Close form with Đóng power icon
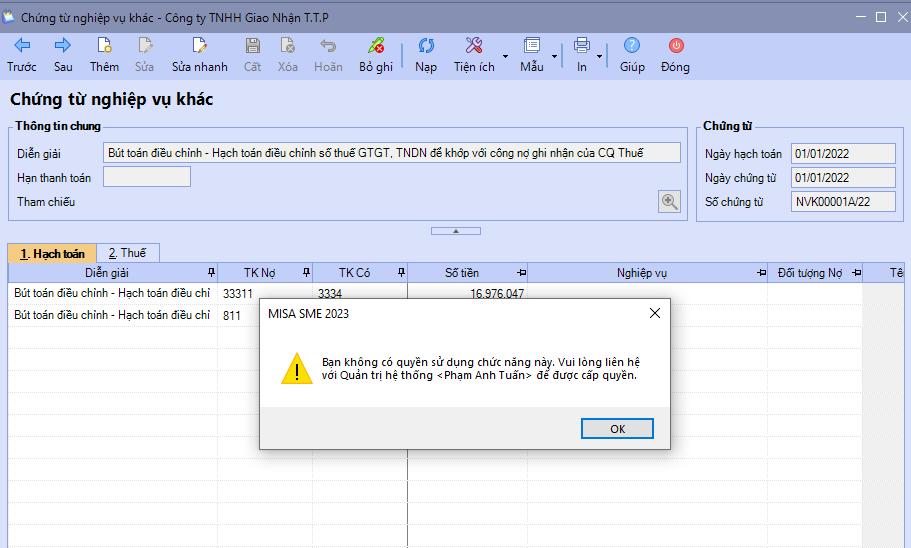 point(676,45)
